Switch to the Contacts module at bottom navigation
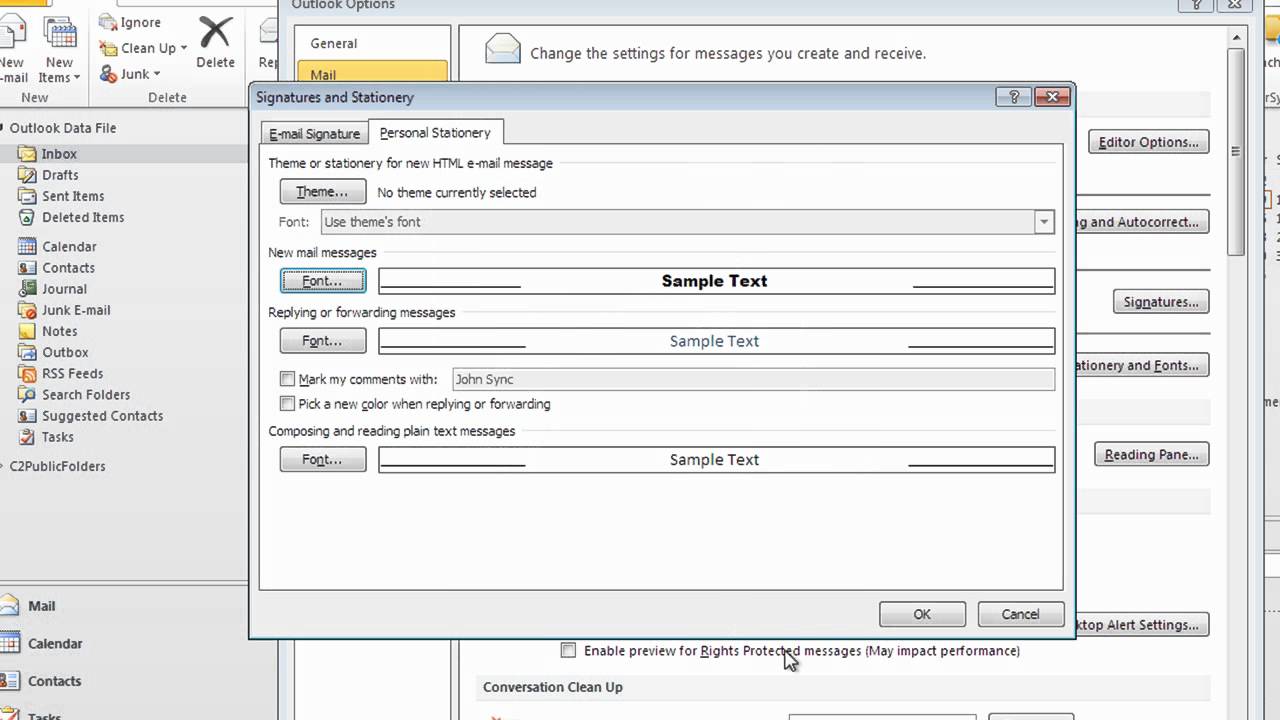1280x720 pixels. (x=54, y=681)
